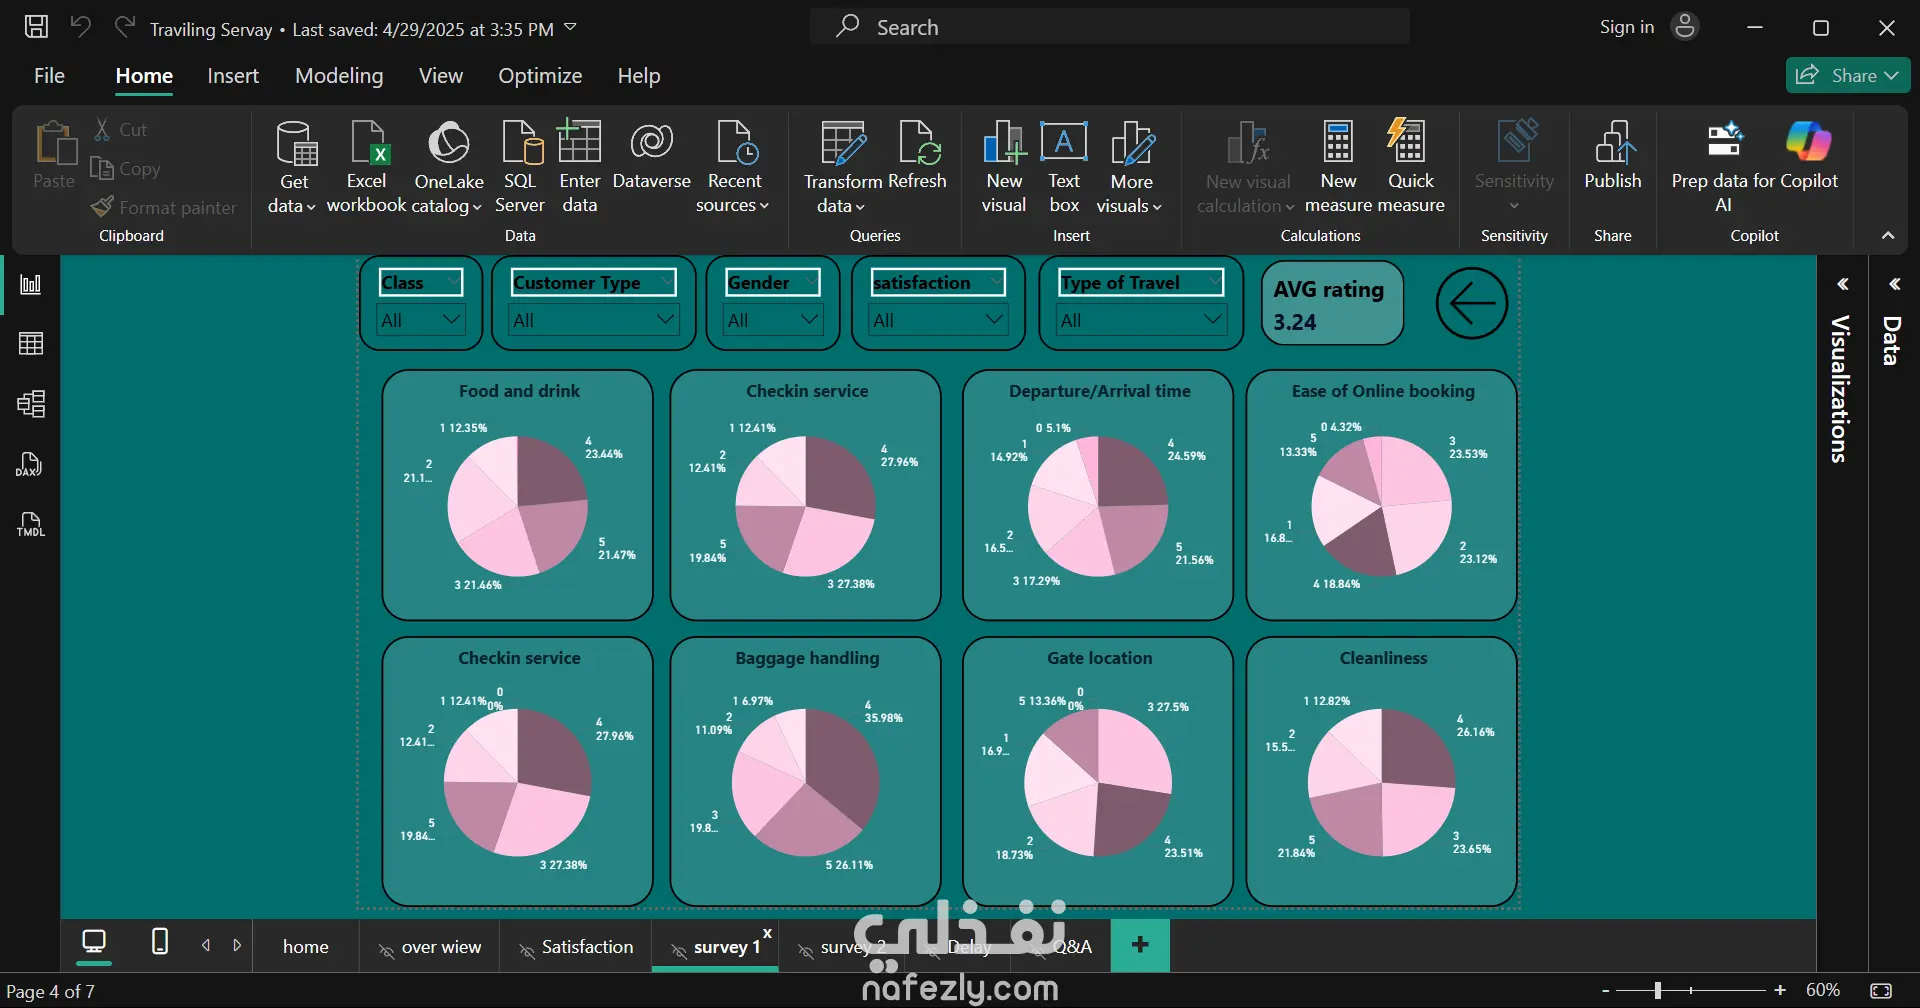Open the Enter data table tool
The width and height of the screenshot is (1920, 1008).
coord(579,166)
